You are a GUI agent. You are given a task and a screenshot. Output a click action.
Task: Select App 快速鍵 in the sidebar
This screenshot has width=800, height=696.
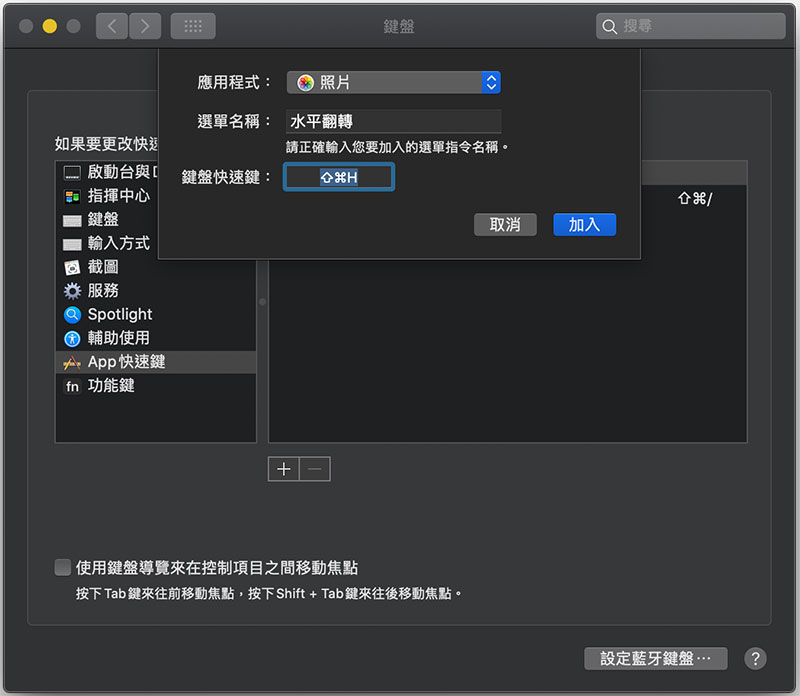tap(126, 362)
